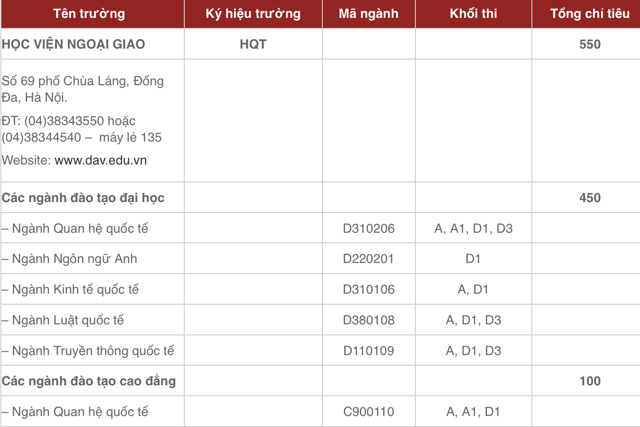Select the "HỌC VIỆN NGOẠI GIAO" school name
Viewport: 640px width, 427px height.
click(73, 45)
